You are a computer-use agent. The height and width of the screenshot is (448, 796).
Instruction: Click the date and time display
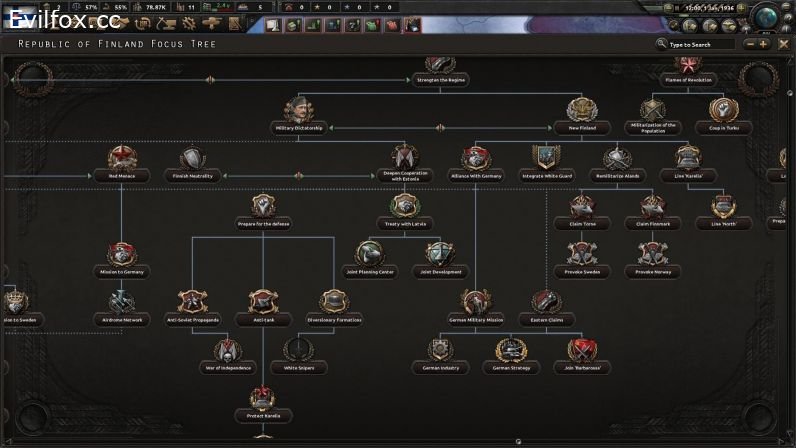click(709, 7)
